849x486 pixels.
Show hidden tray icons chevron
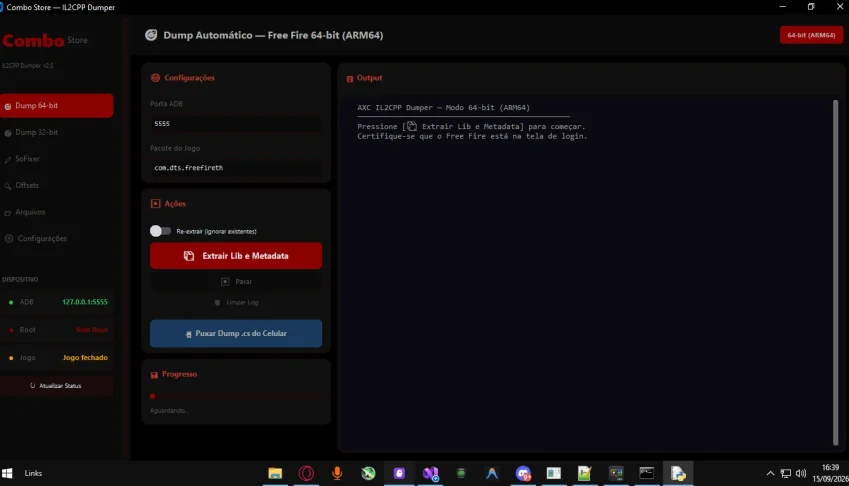coord(770,474)
